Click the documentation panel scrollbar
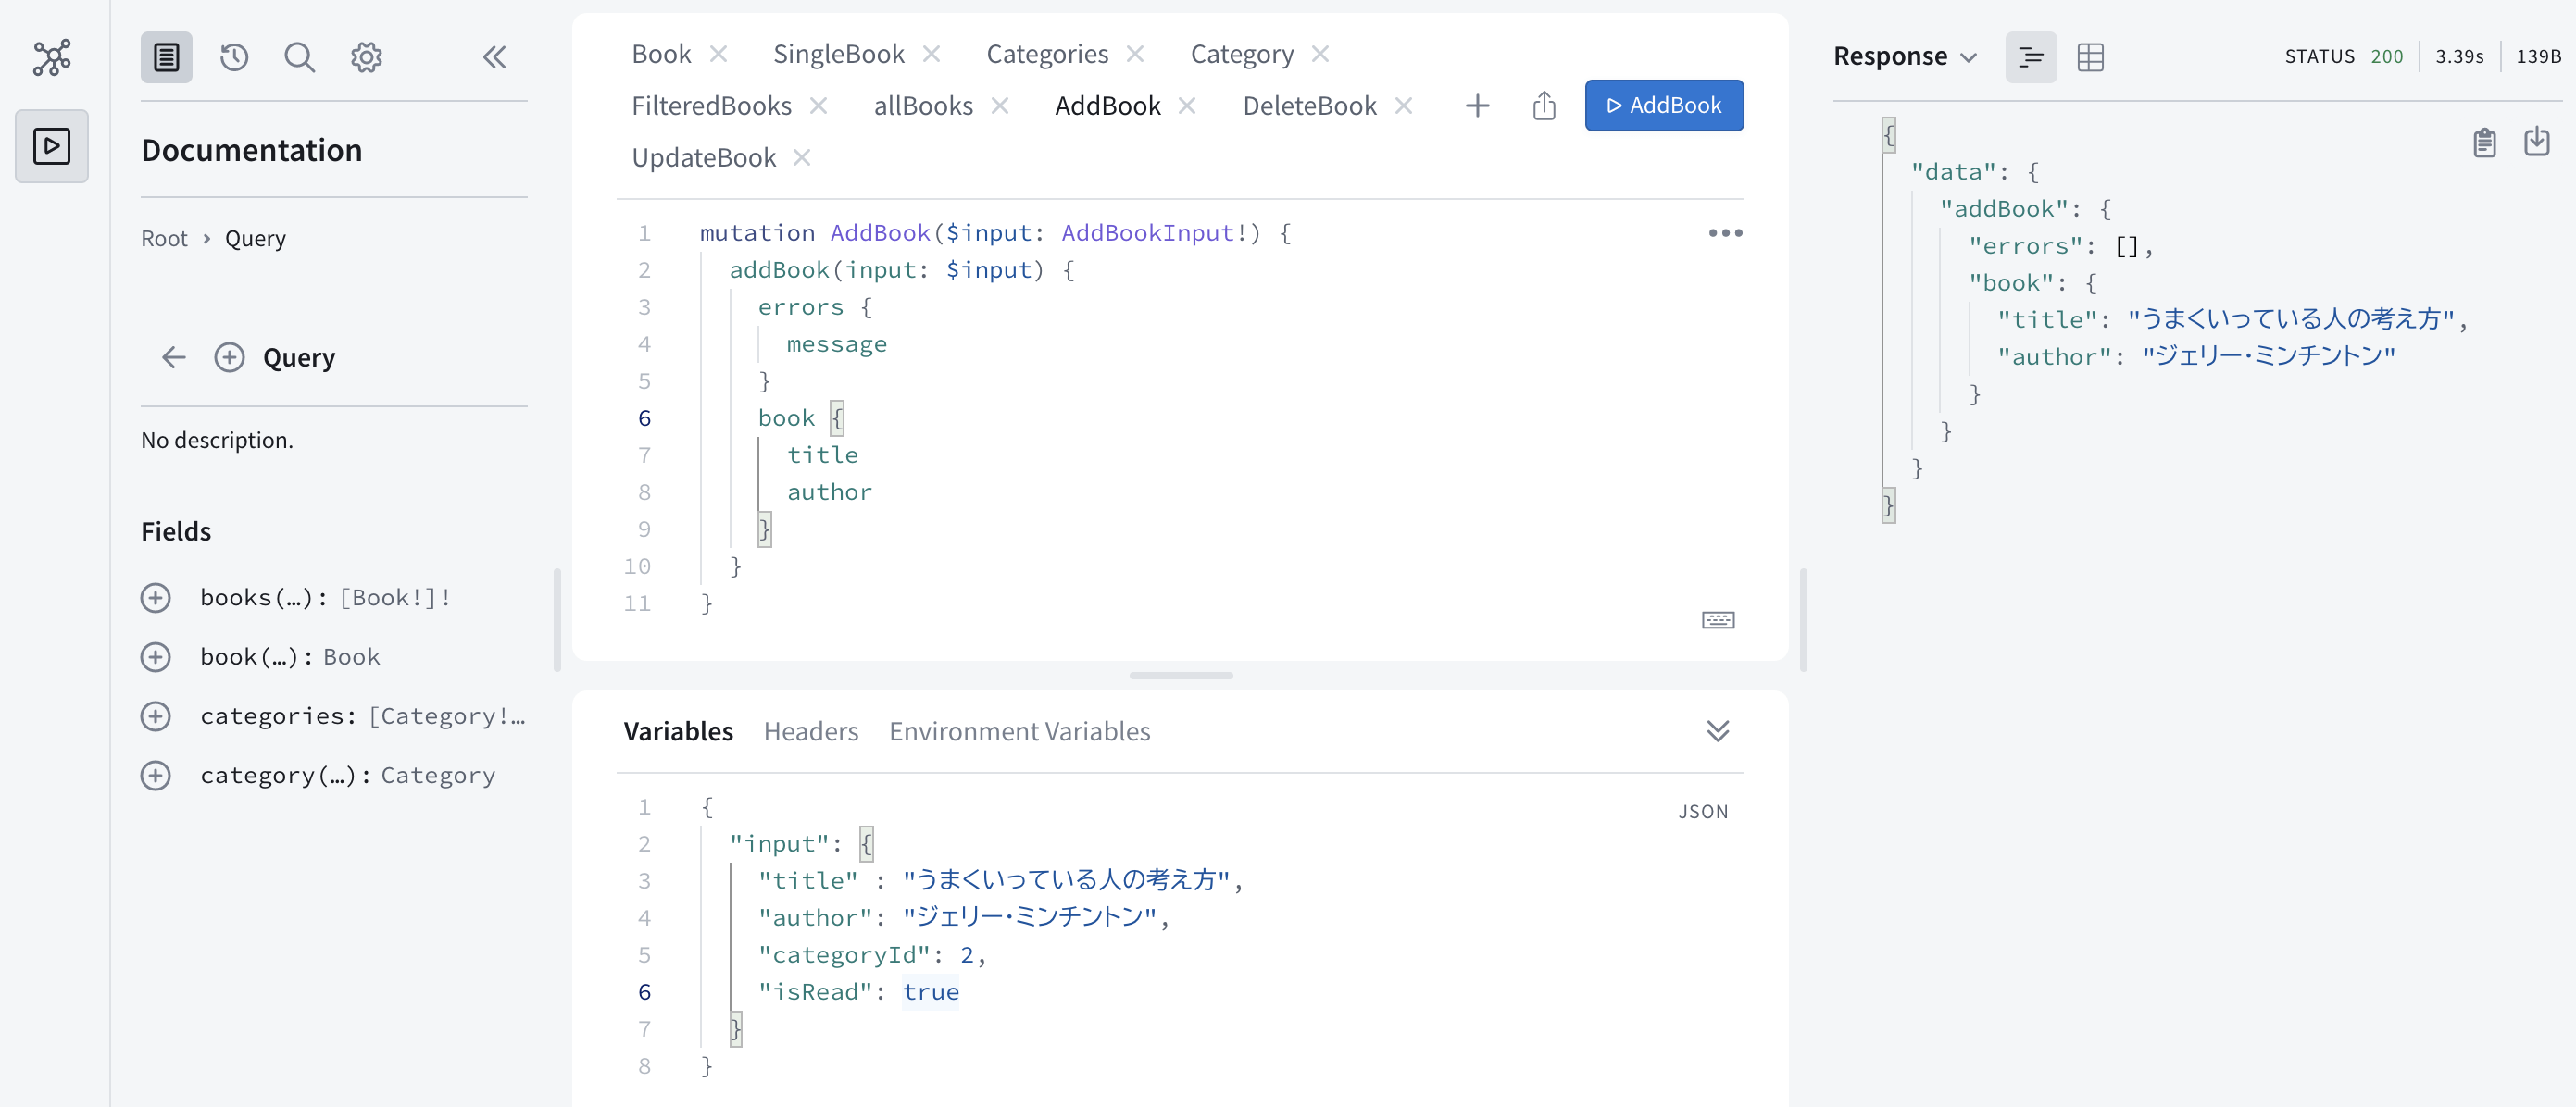Viewport: 2576px width, 1107px height. pos(557,620)
